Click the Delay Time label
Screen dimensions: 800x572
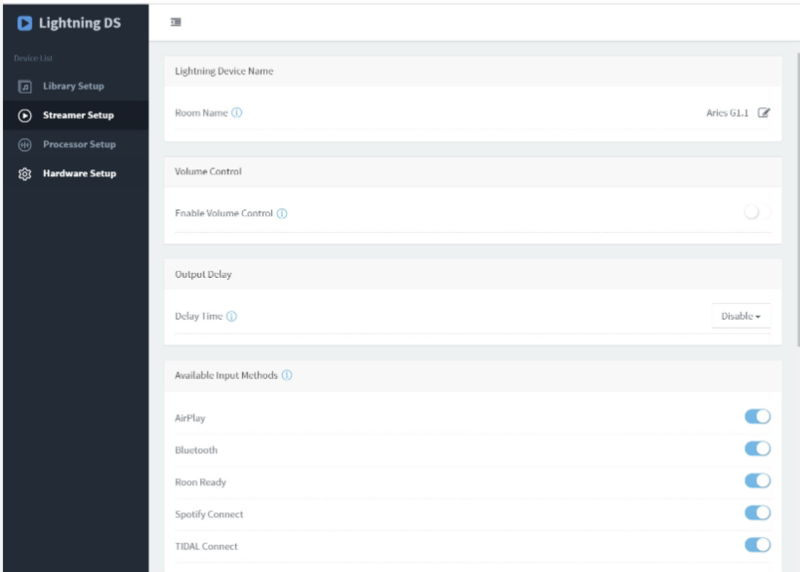(198, 316)
